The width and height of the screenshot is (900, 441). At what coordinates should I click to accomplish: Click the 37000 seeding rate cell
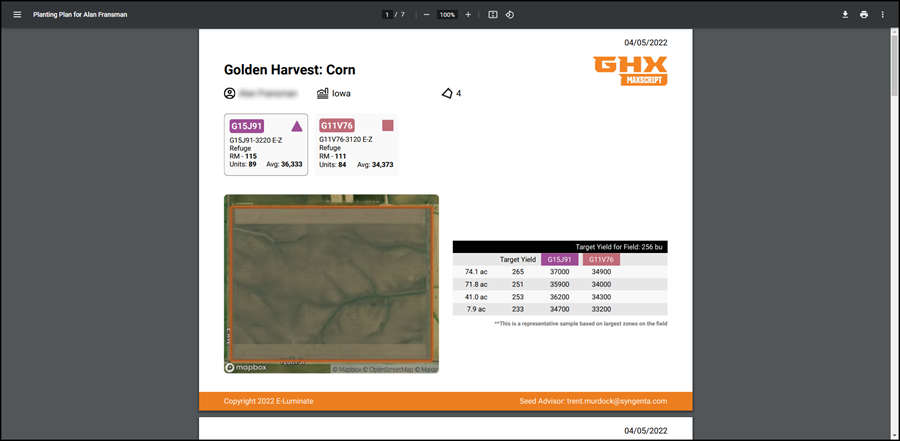click(560, 272)
